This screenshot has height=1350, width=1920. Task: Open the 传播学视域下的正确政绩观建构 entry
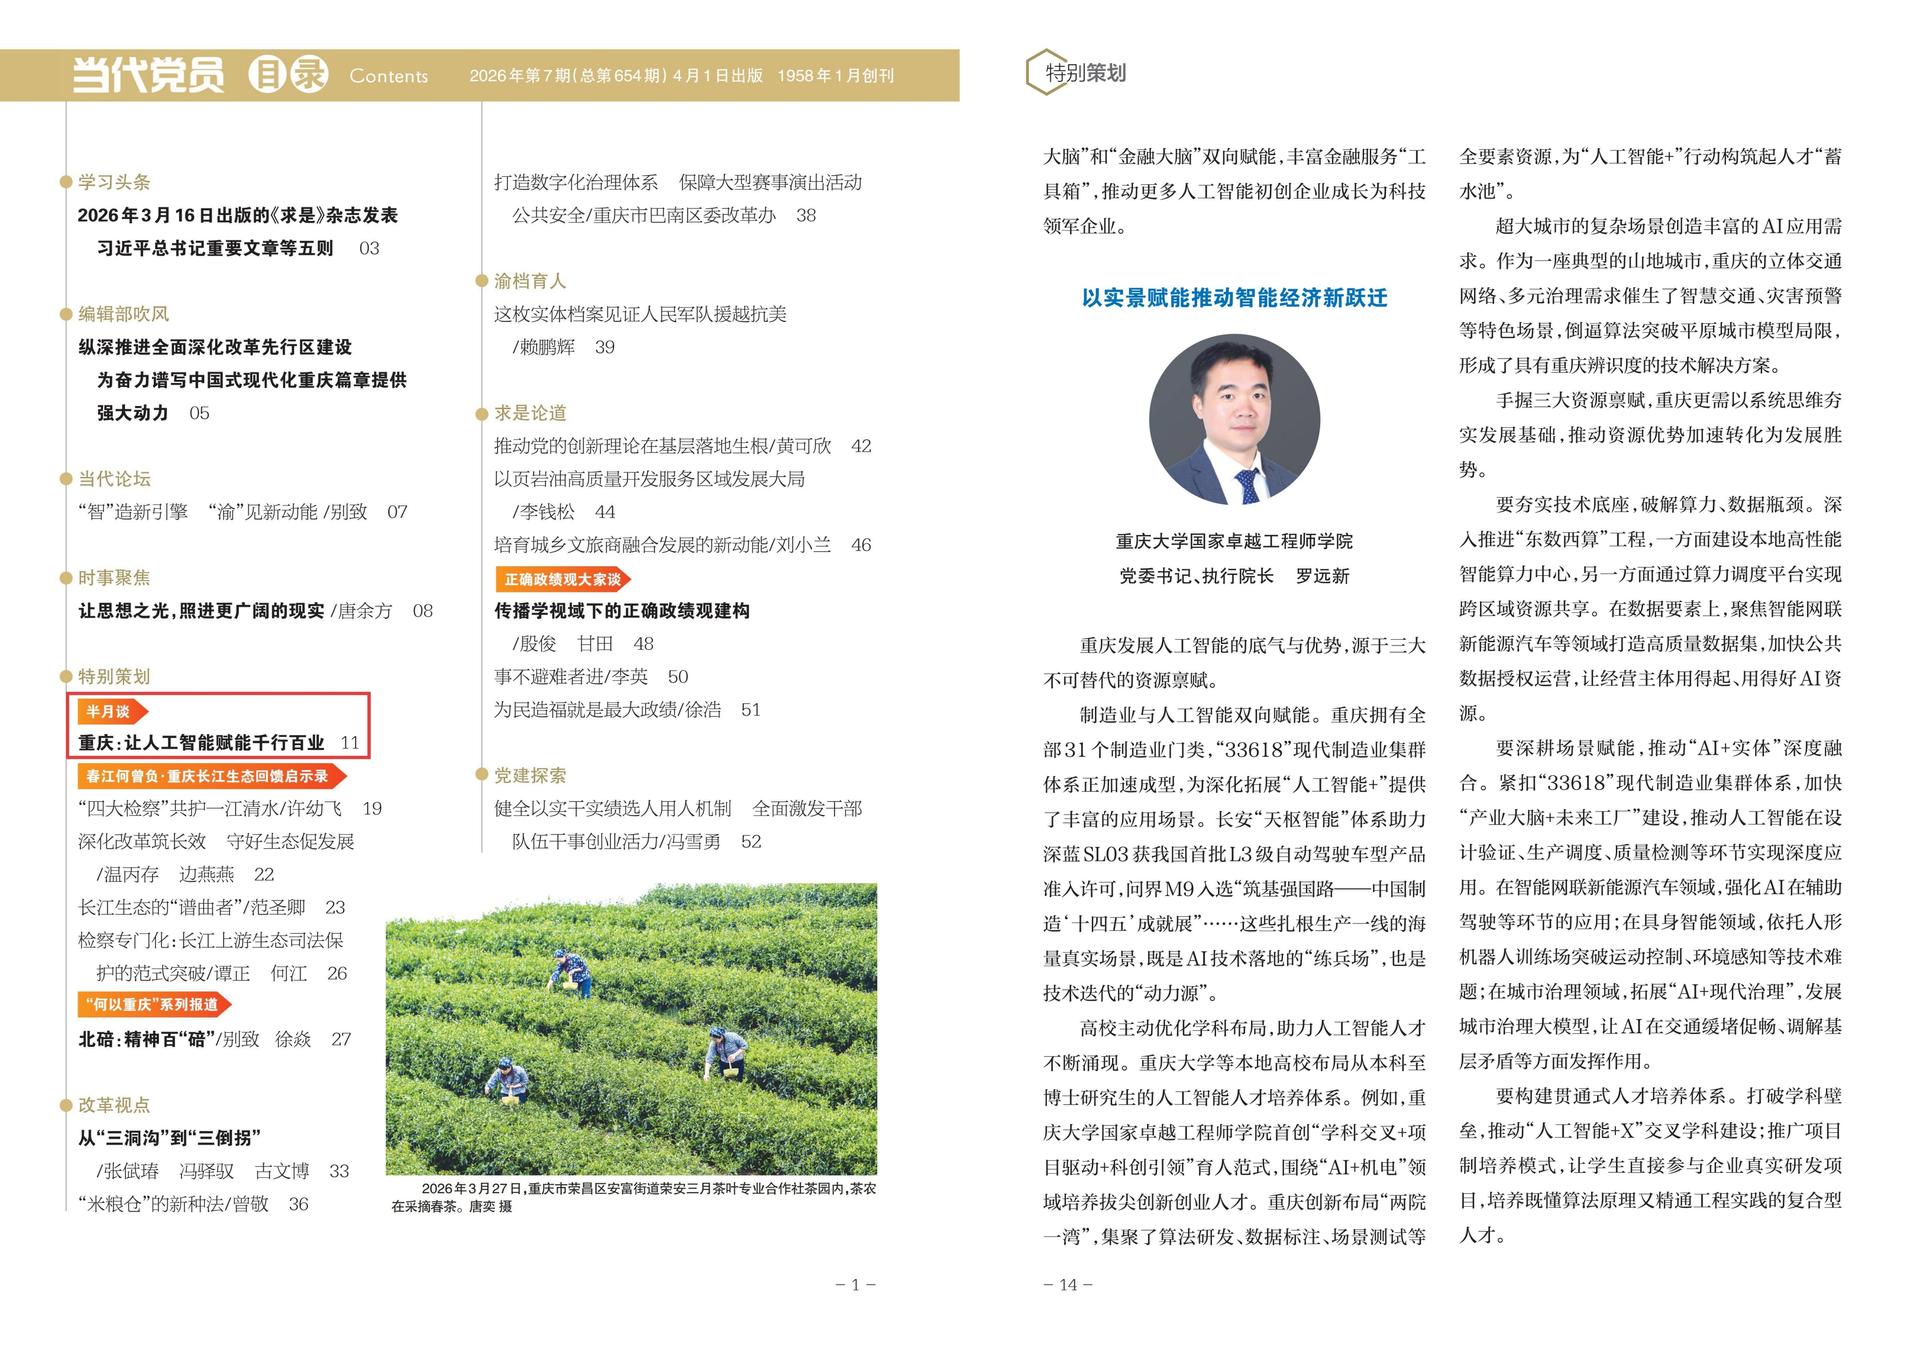(621, 611)
